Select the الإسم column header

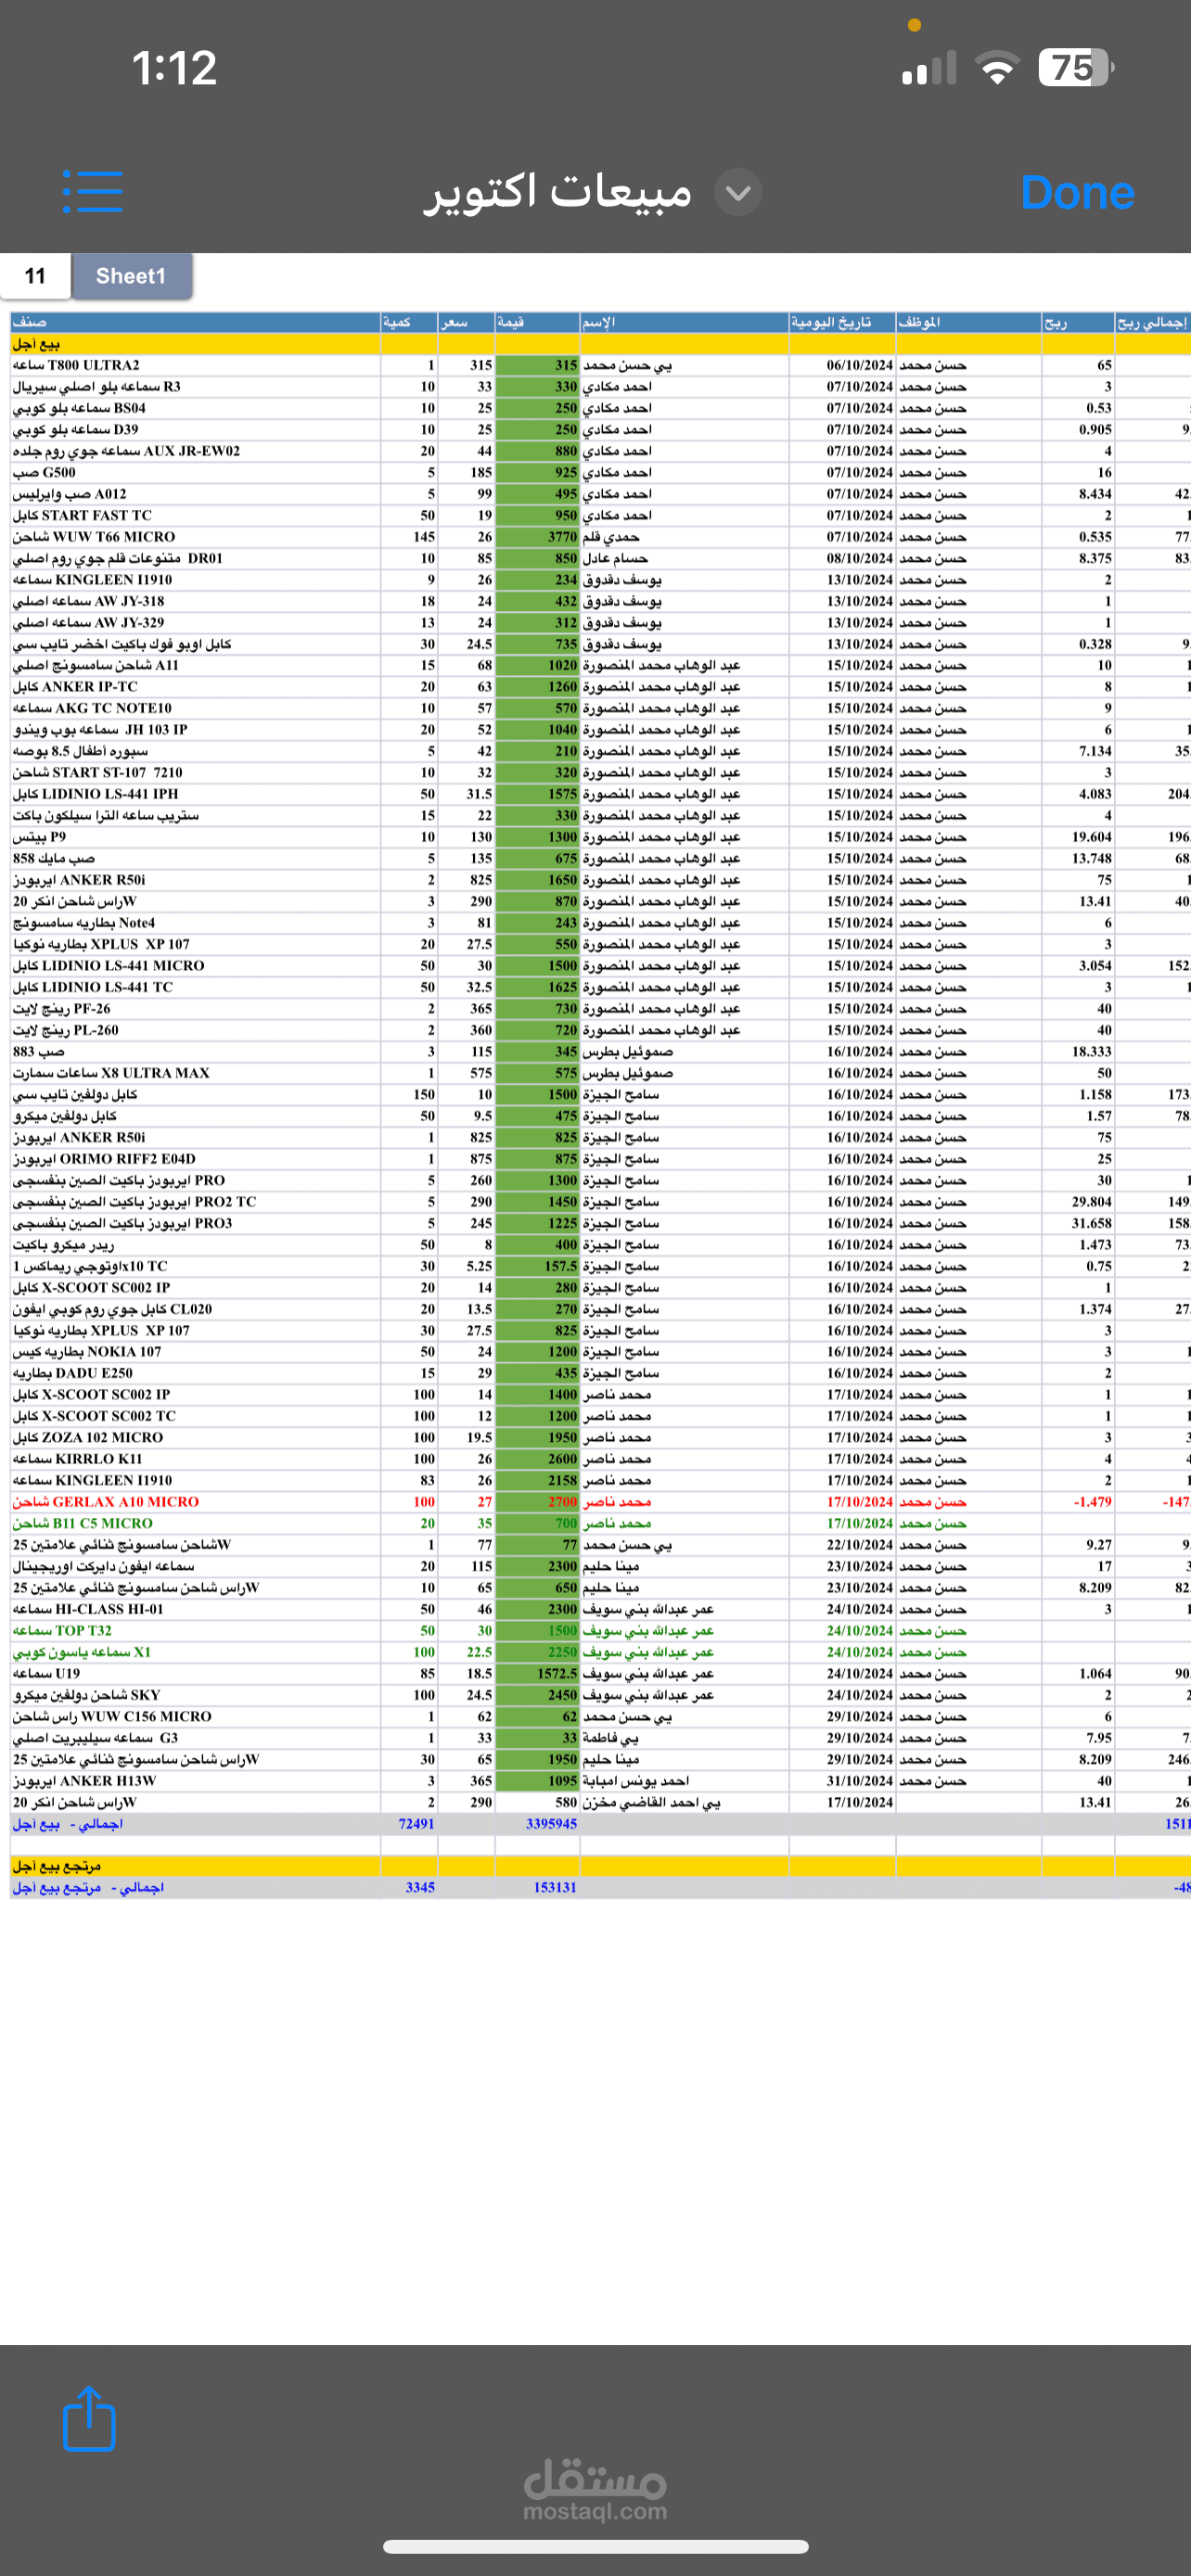684,322
